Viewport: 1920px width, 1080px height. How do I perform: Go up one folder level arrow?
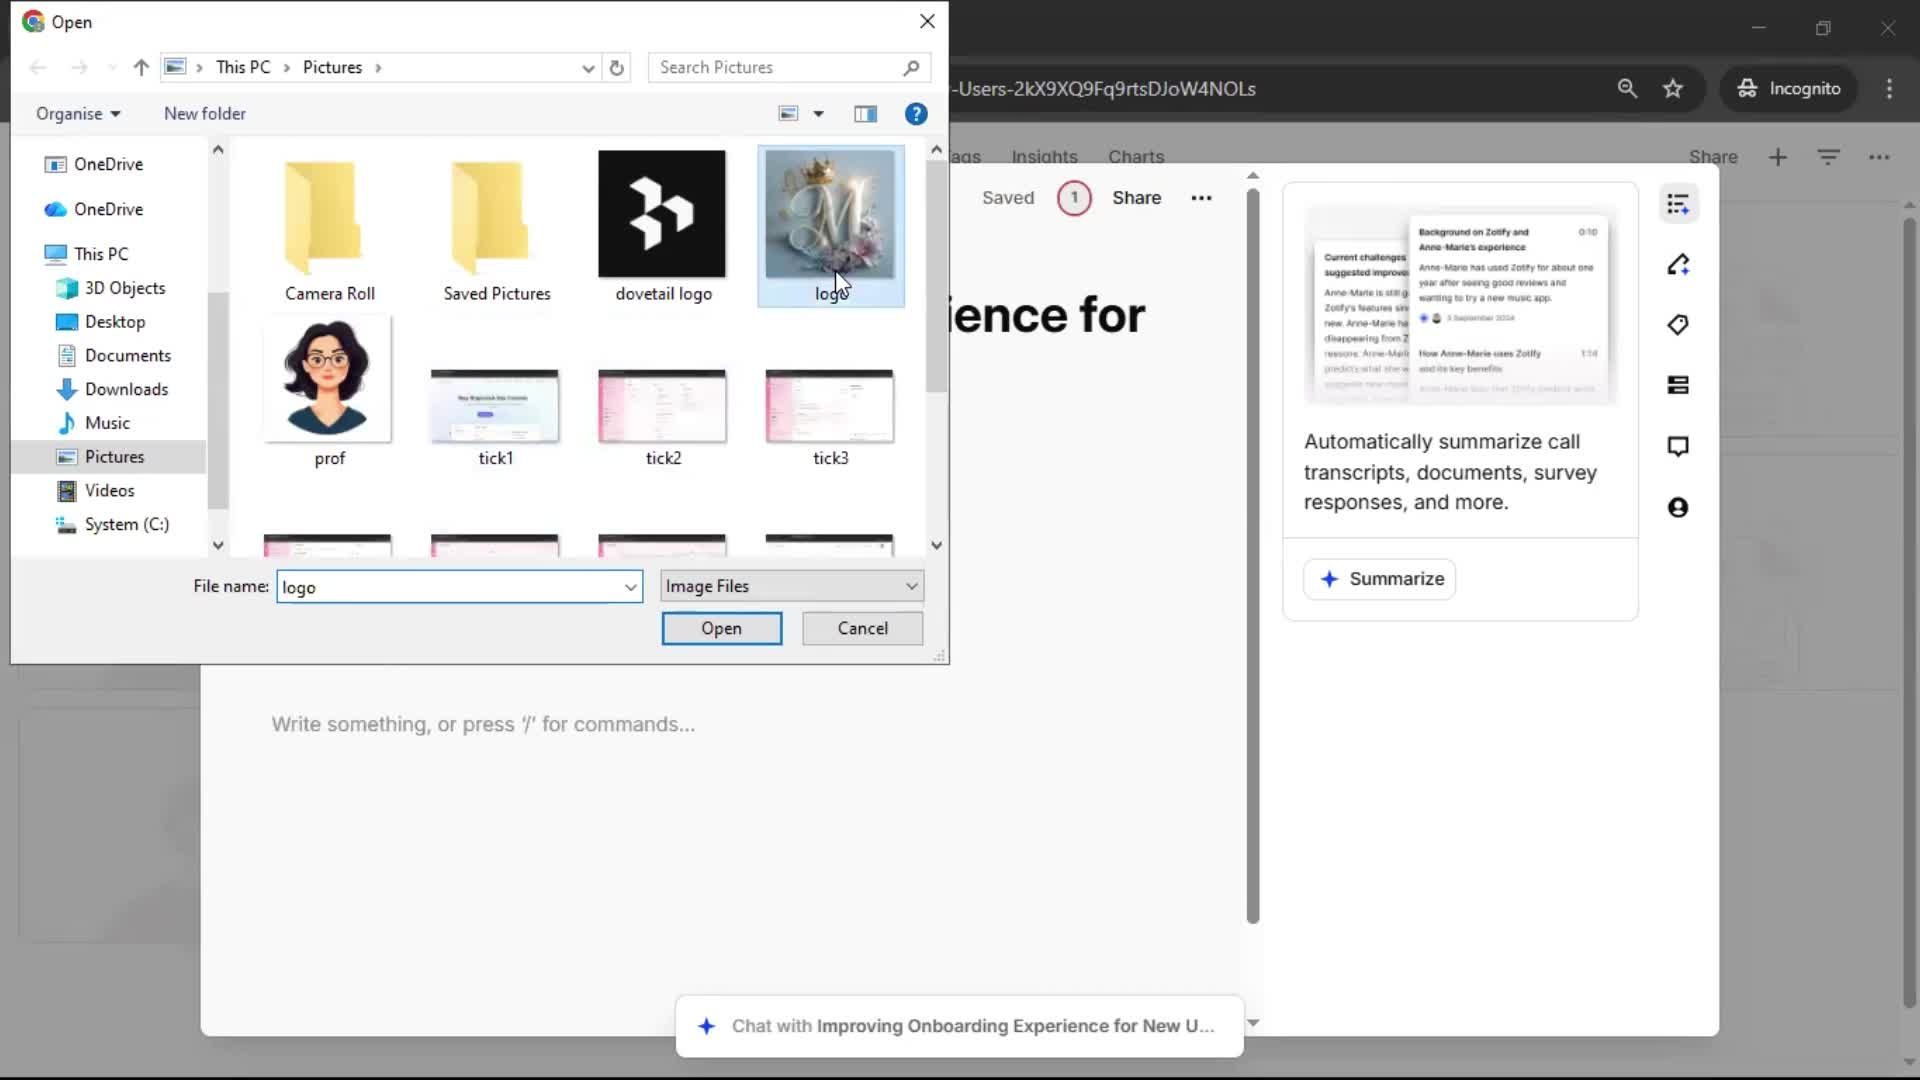point(141,67)
